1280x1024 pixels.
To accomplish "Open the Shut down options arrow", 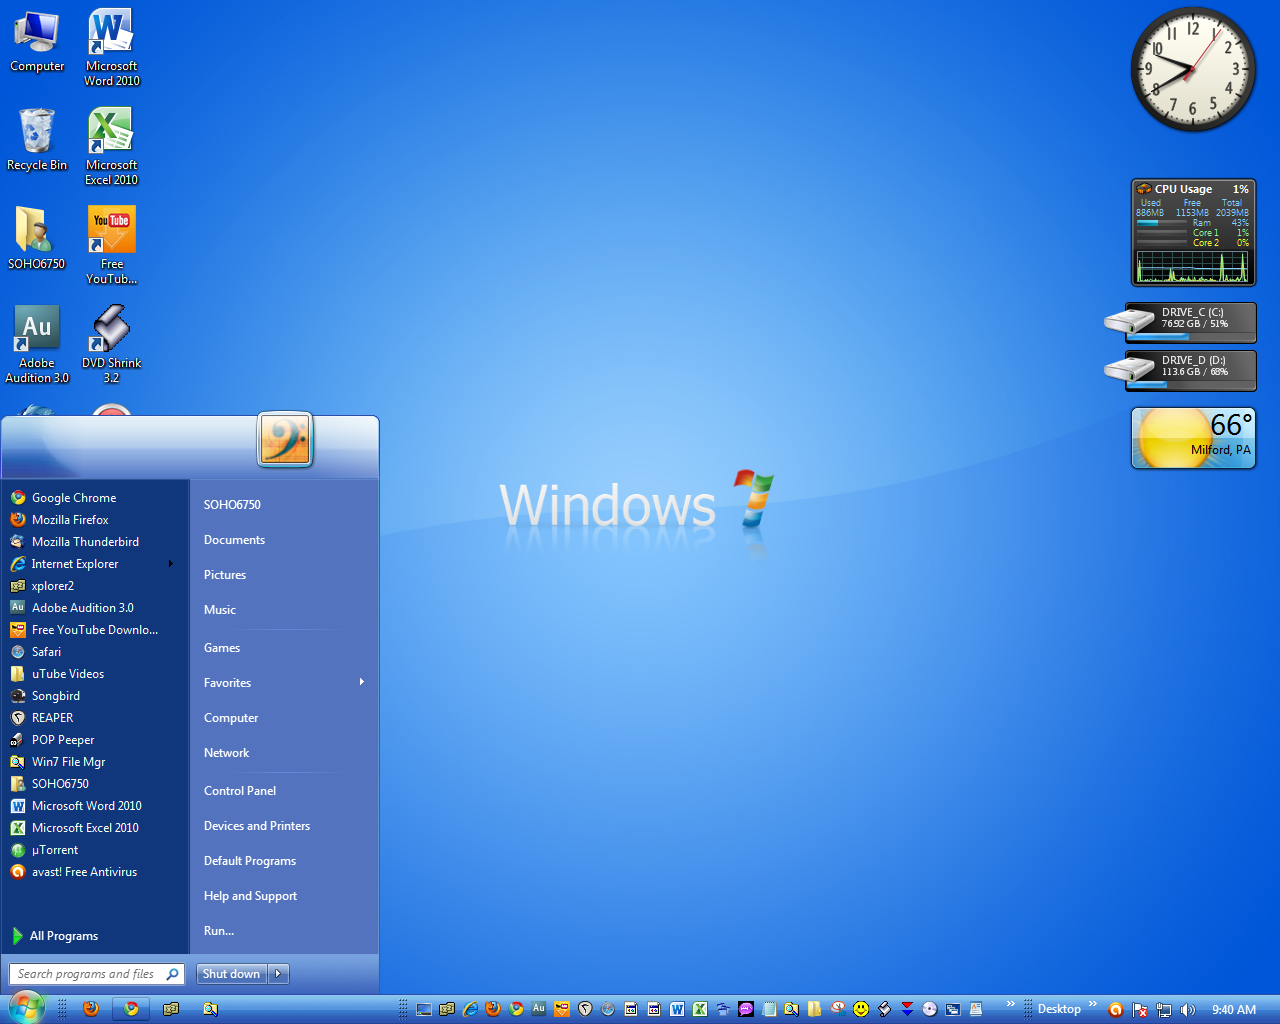I will pos(278,973).
